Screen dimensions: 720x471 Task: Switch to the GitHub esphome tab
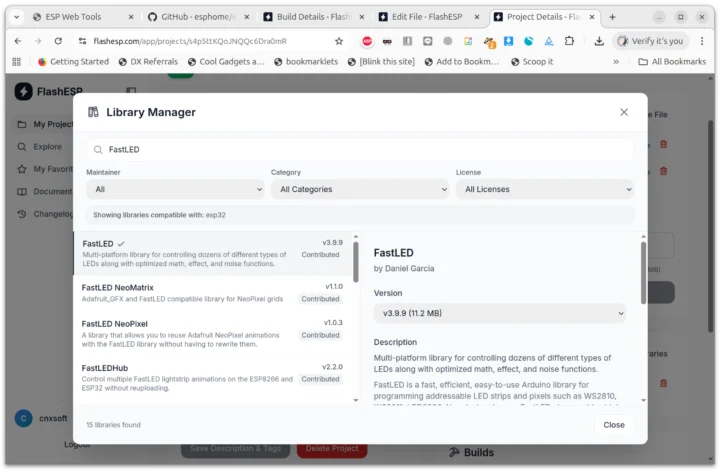(197, 17)
